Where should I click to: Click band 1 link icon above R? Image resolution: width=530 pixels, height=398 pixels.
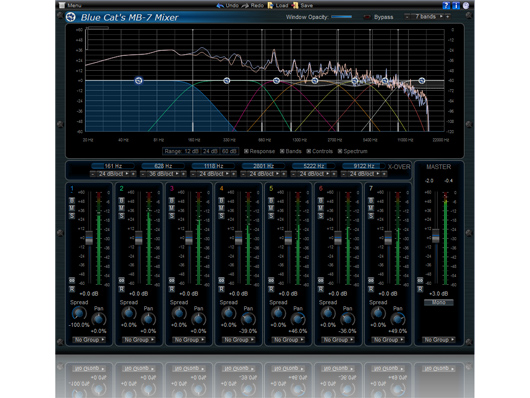72,280
